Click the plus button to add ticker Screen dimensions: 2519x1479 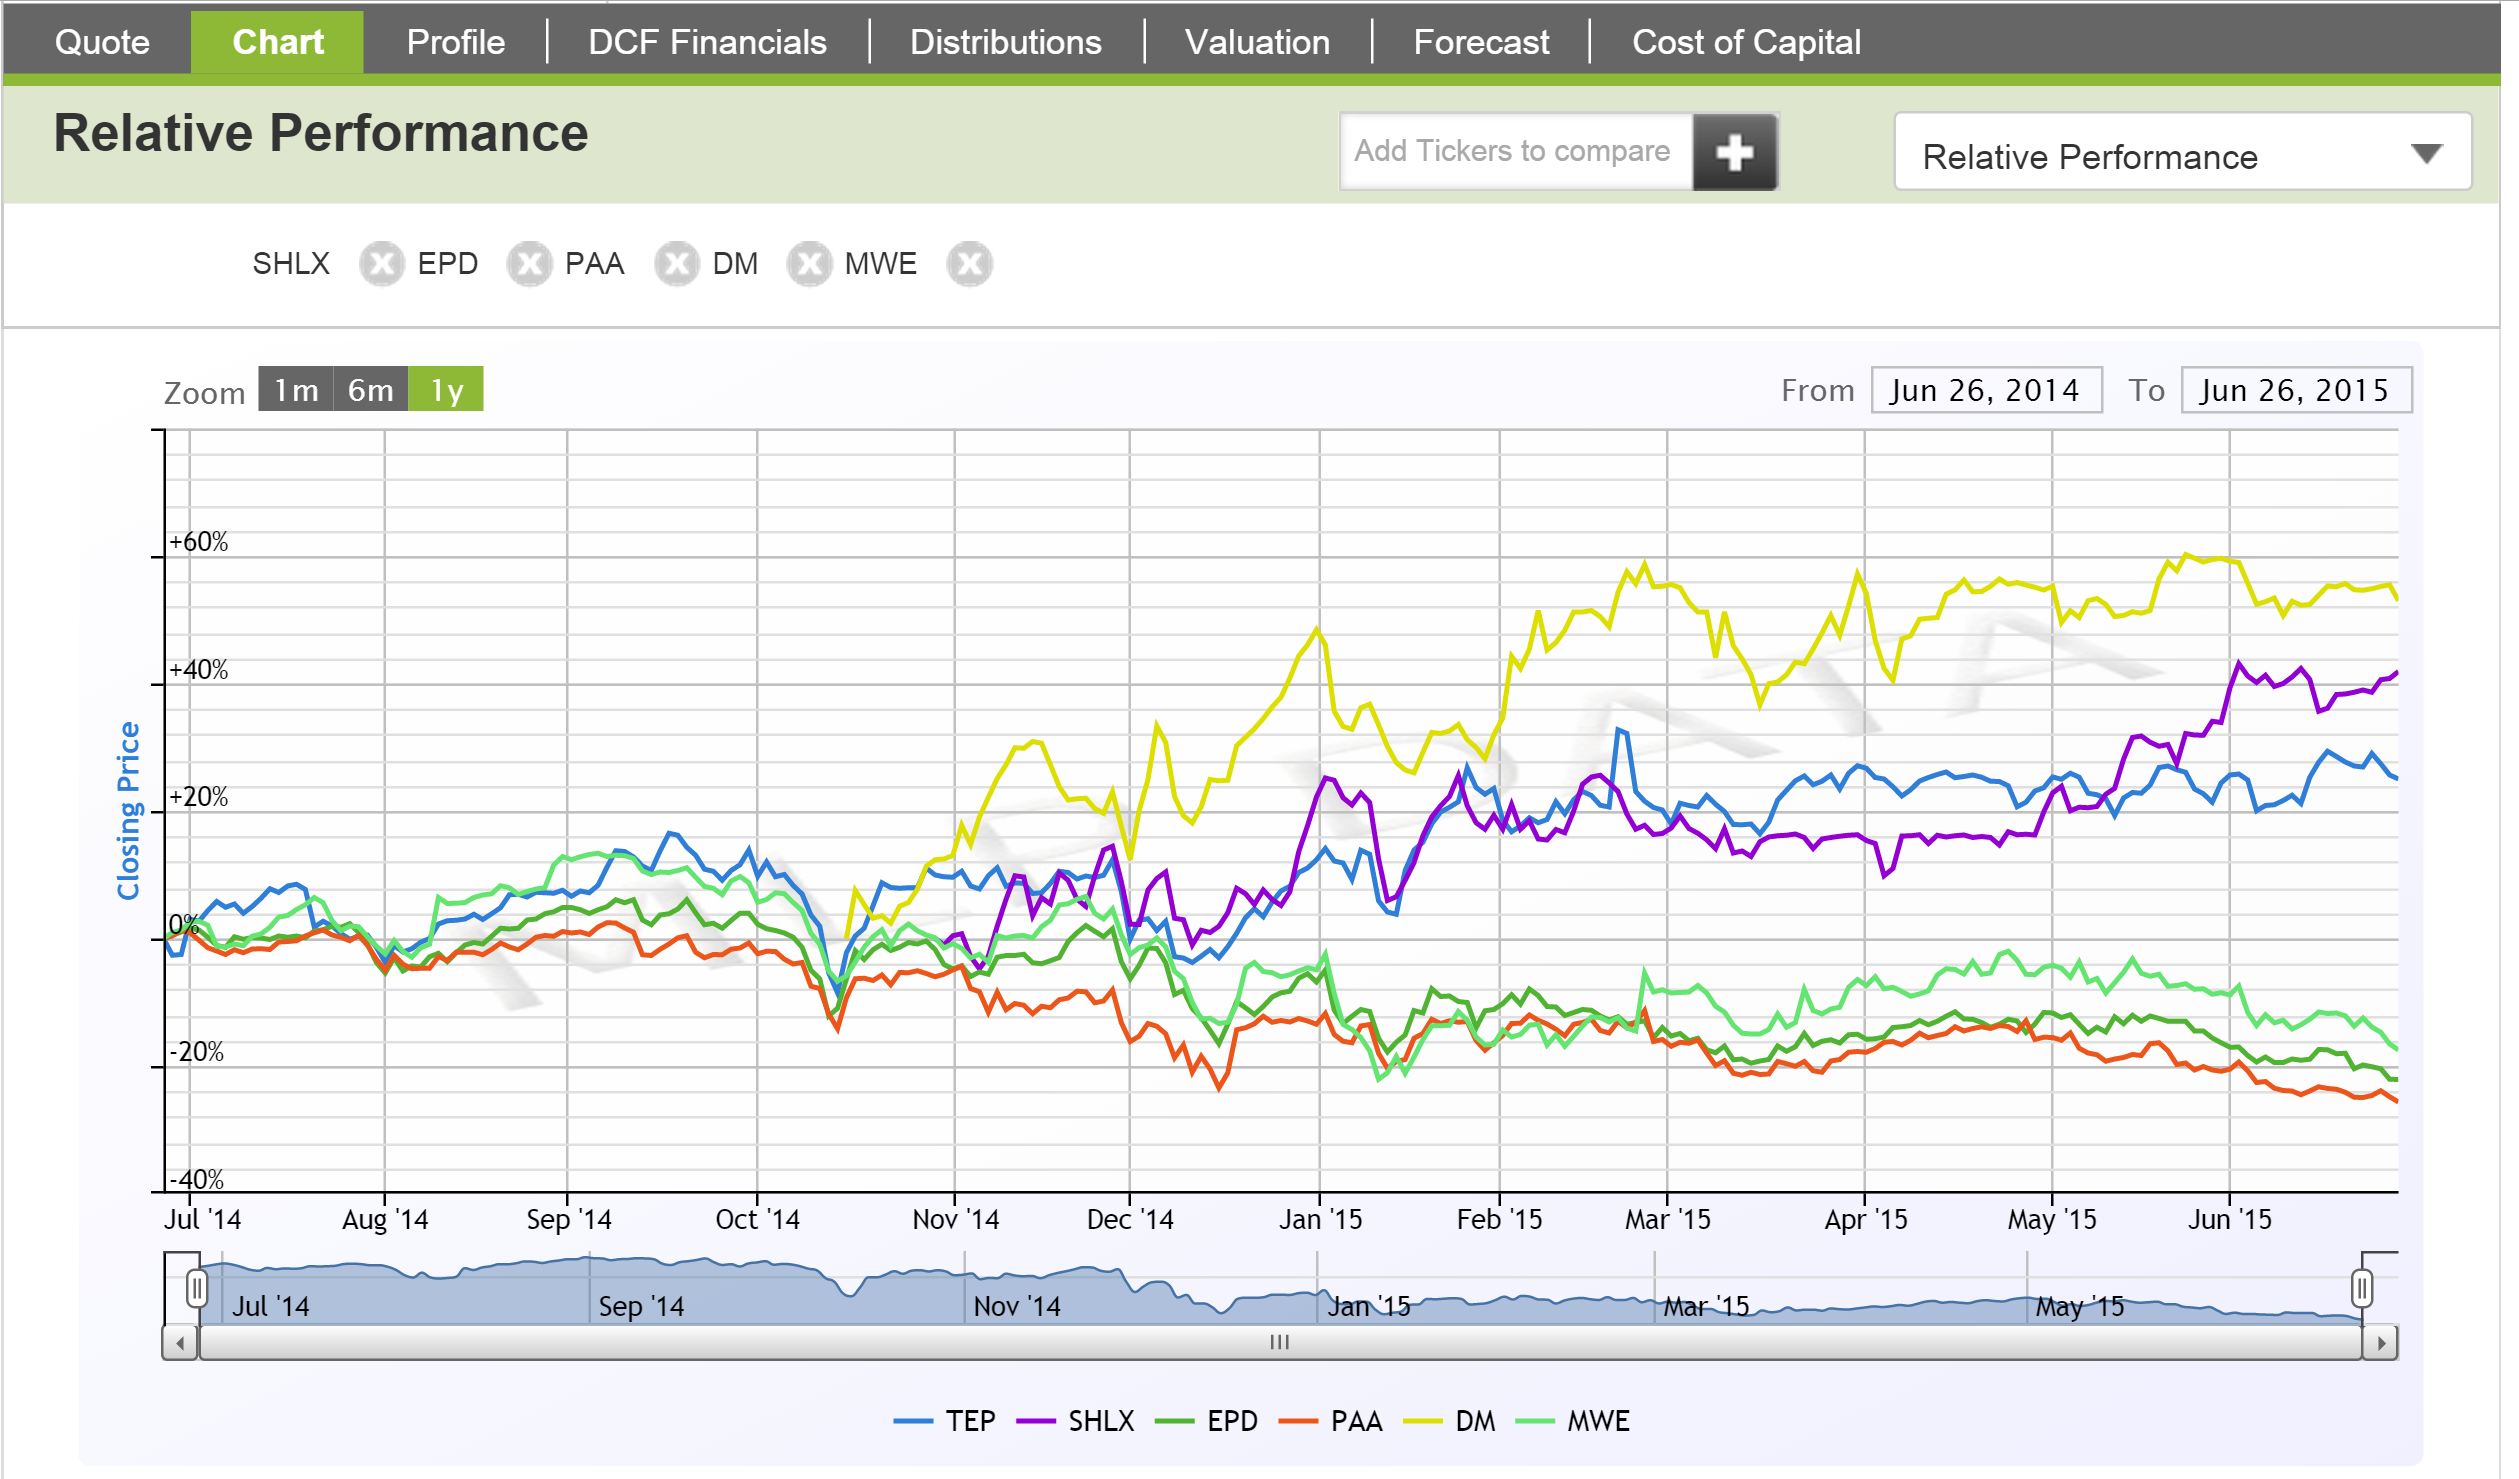click(x=1734, y=152)
